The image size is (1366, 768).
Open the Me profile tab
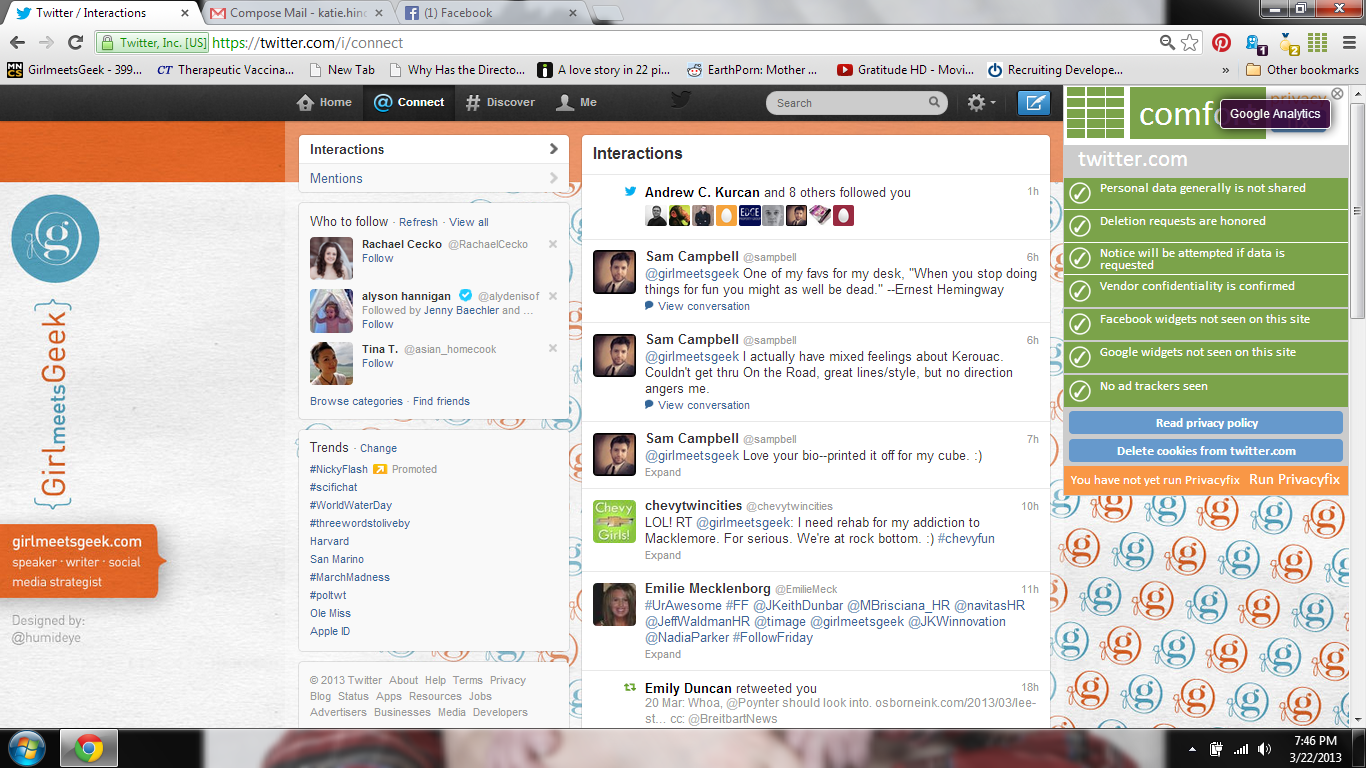click(576, 102)
